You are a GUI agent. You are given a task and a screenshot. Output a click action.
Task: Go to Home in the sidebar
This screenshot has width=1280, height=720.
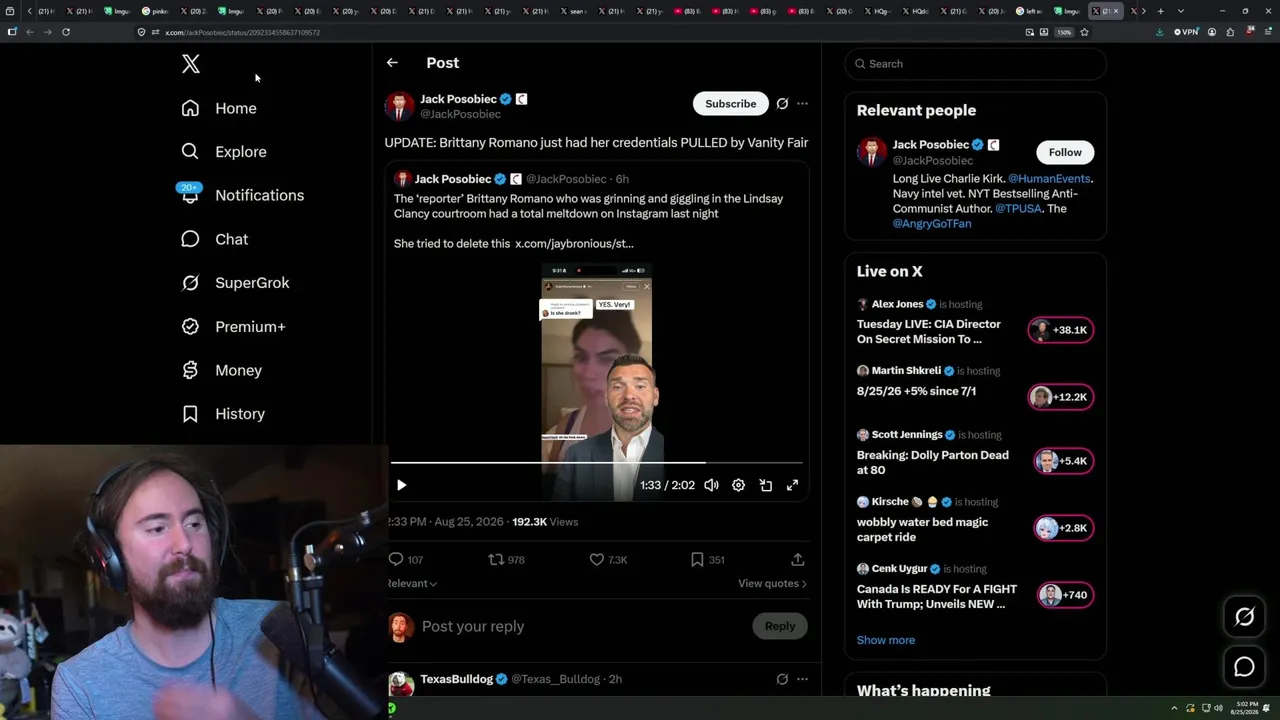point(219,108)
